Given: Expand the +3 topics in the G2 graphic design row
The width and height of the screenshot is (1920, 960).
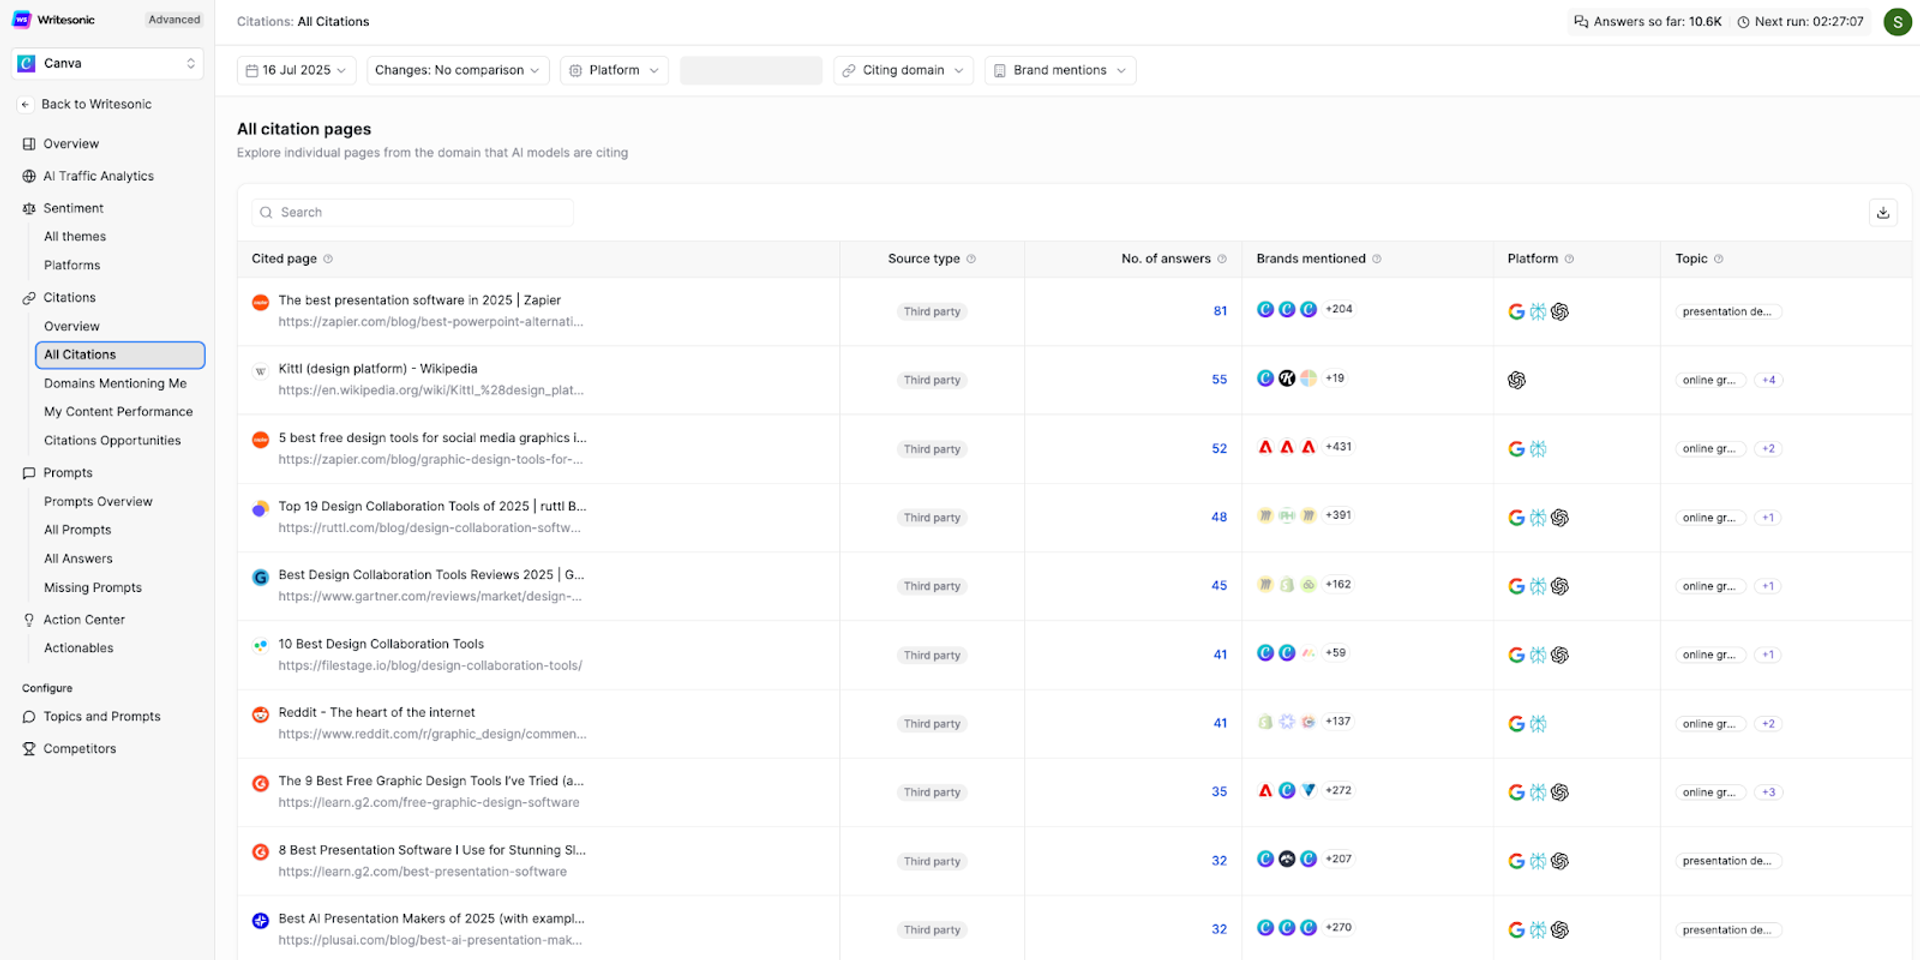Looking at the screenshot, I should (x=1769, y=792).
